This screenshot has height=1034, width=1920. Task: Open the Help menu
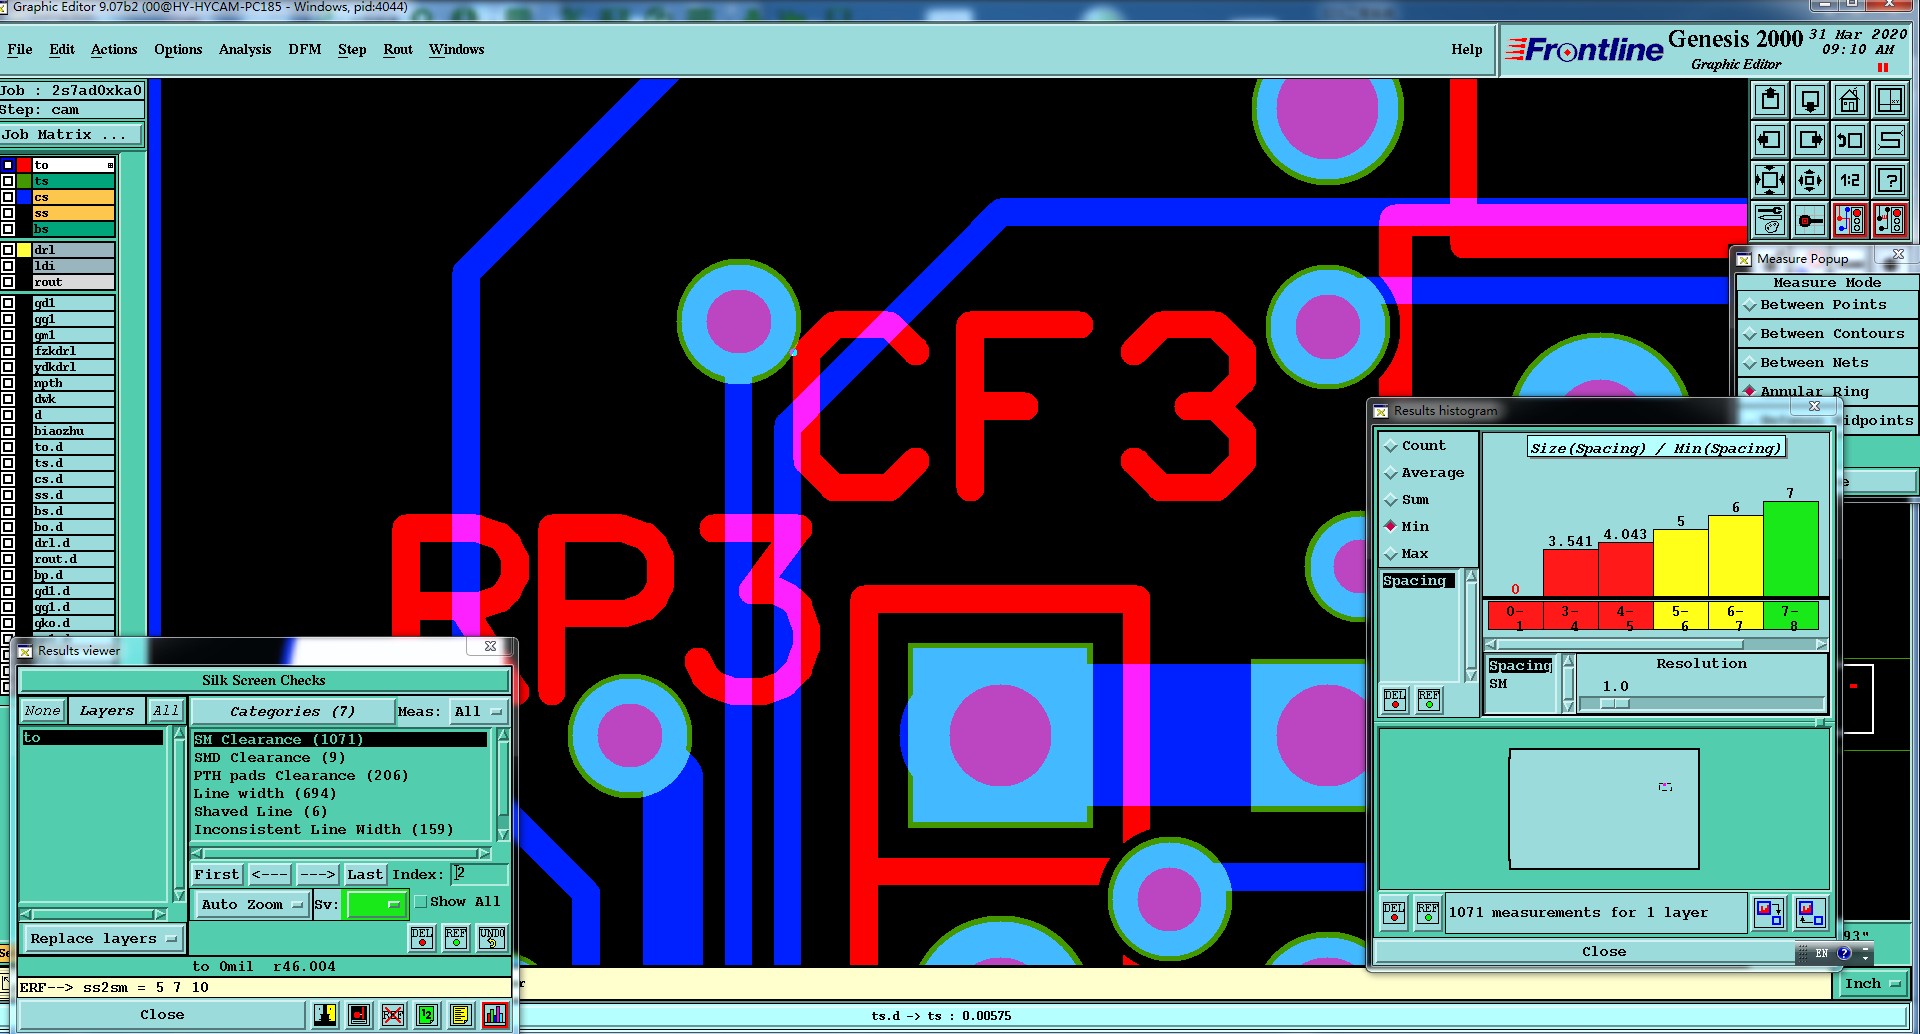(x=1467, y=50)
